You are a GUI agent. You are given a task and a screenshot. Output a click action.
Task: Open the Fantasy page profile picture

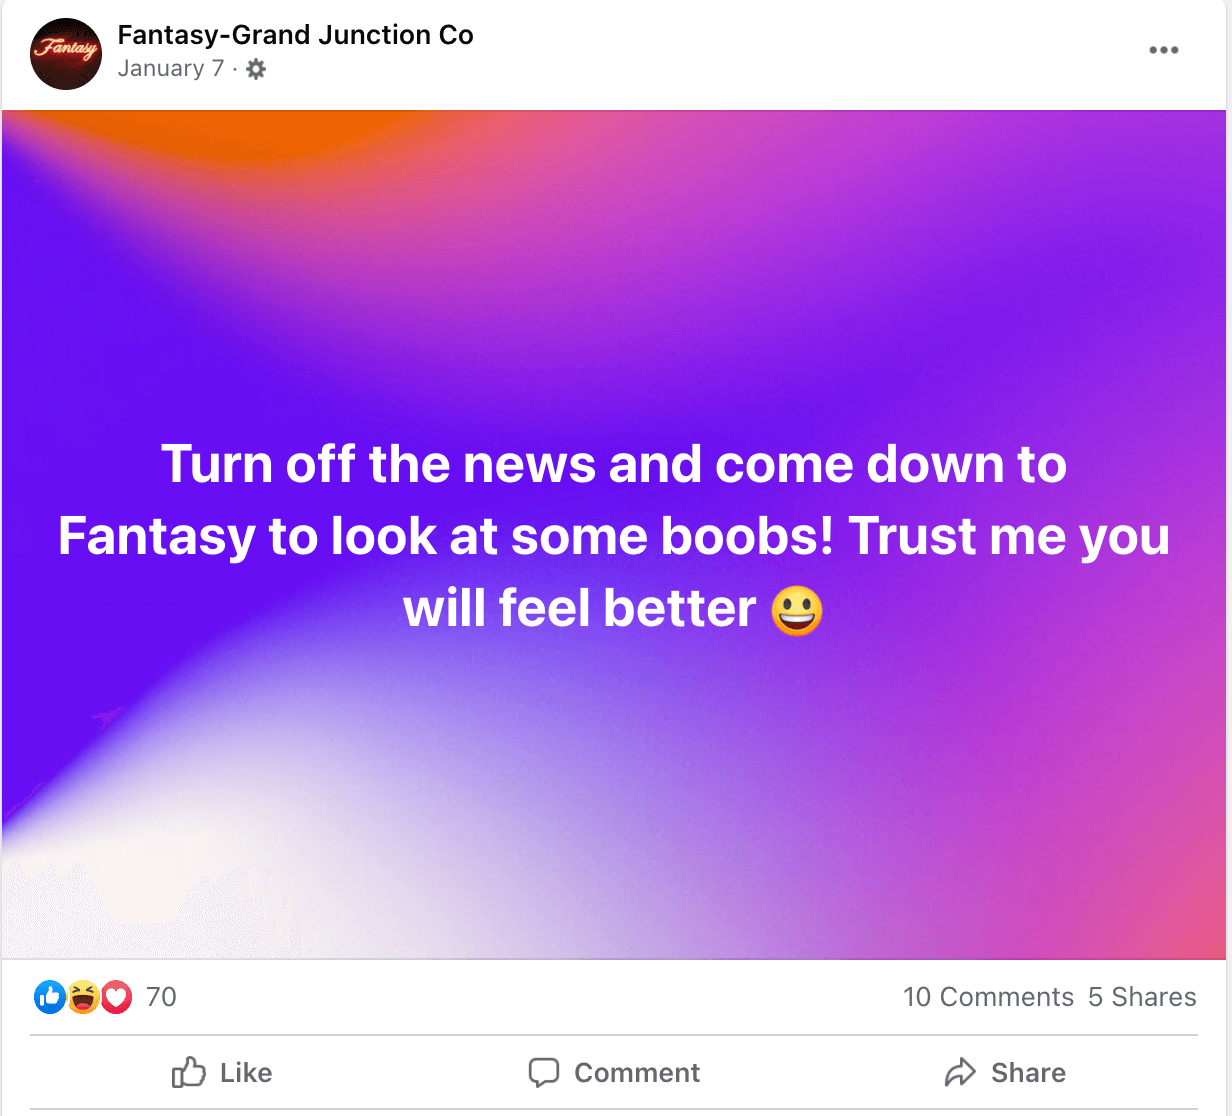tap(66, 54)
